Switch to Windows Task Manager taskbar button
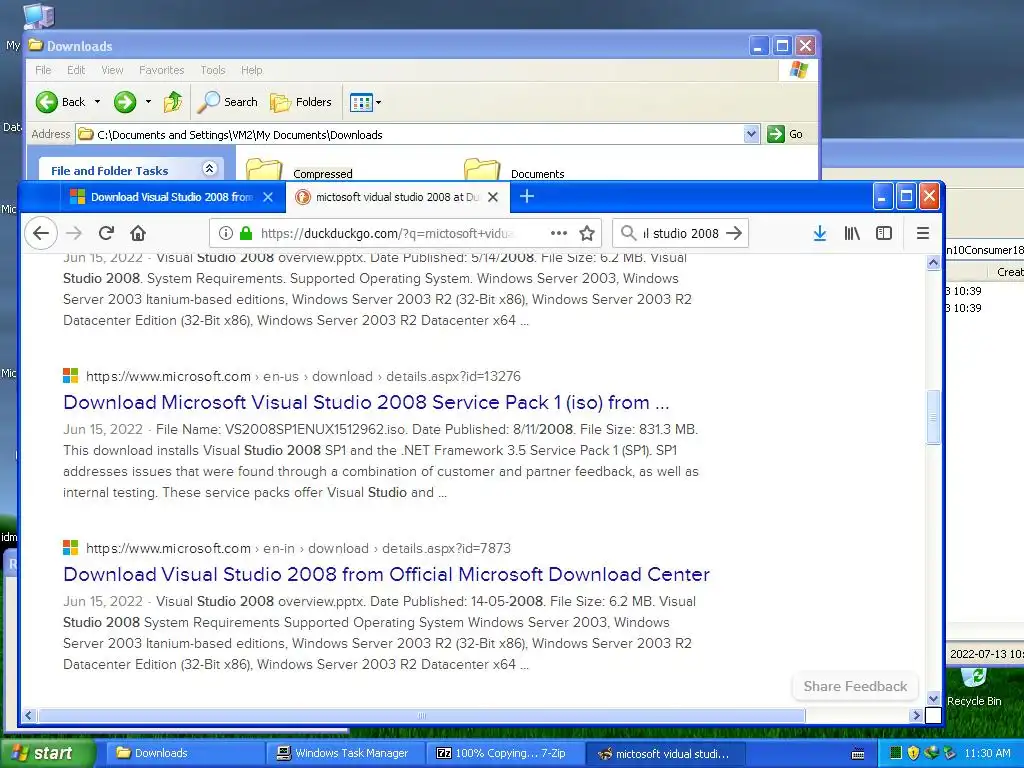Screen dimensions: 1024x768 (346, 753)
